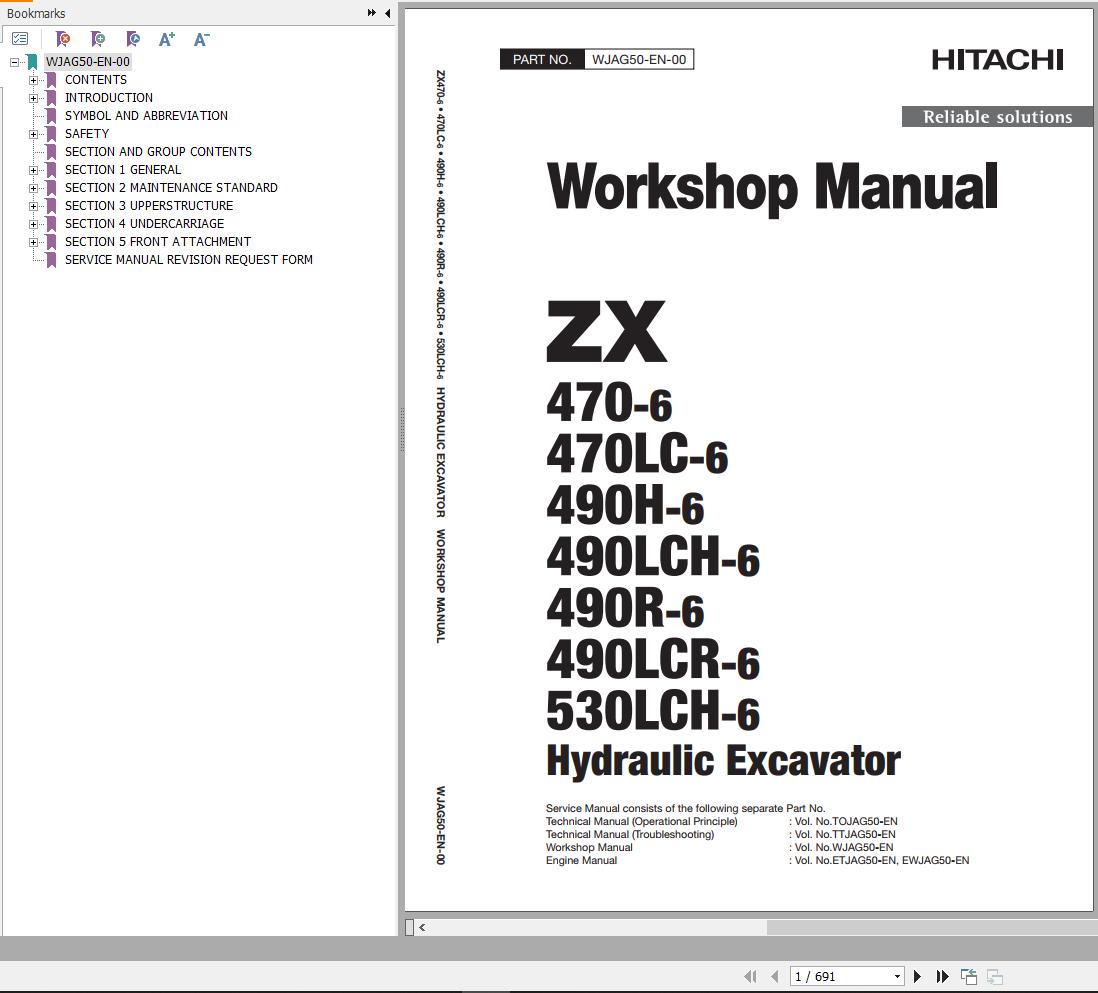The image size is (1098, 993).
Task: Click the horizontal scrollbar left arrow
Action: 422,927
